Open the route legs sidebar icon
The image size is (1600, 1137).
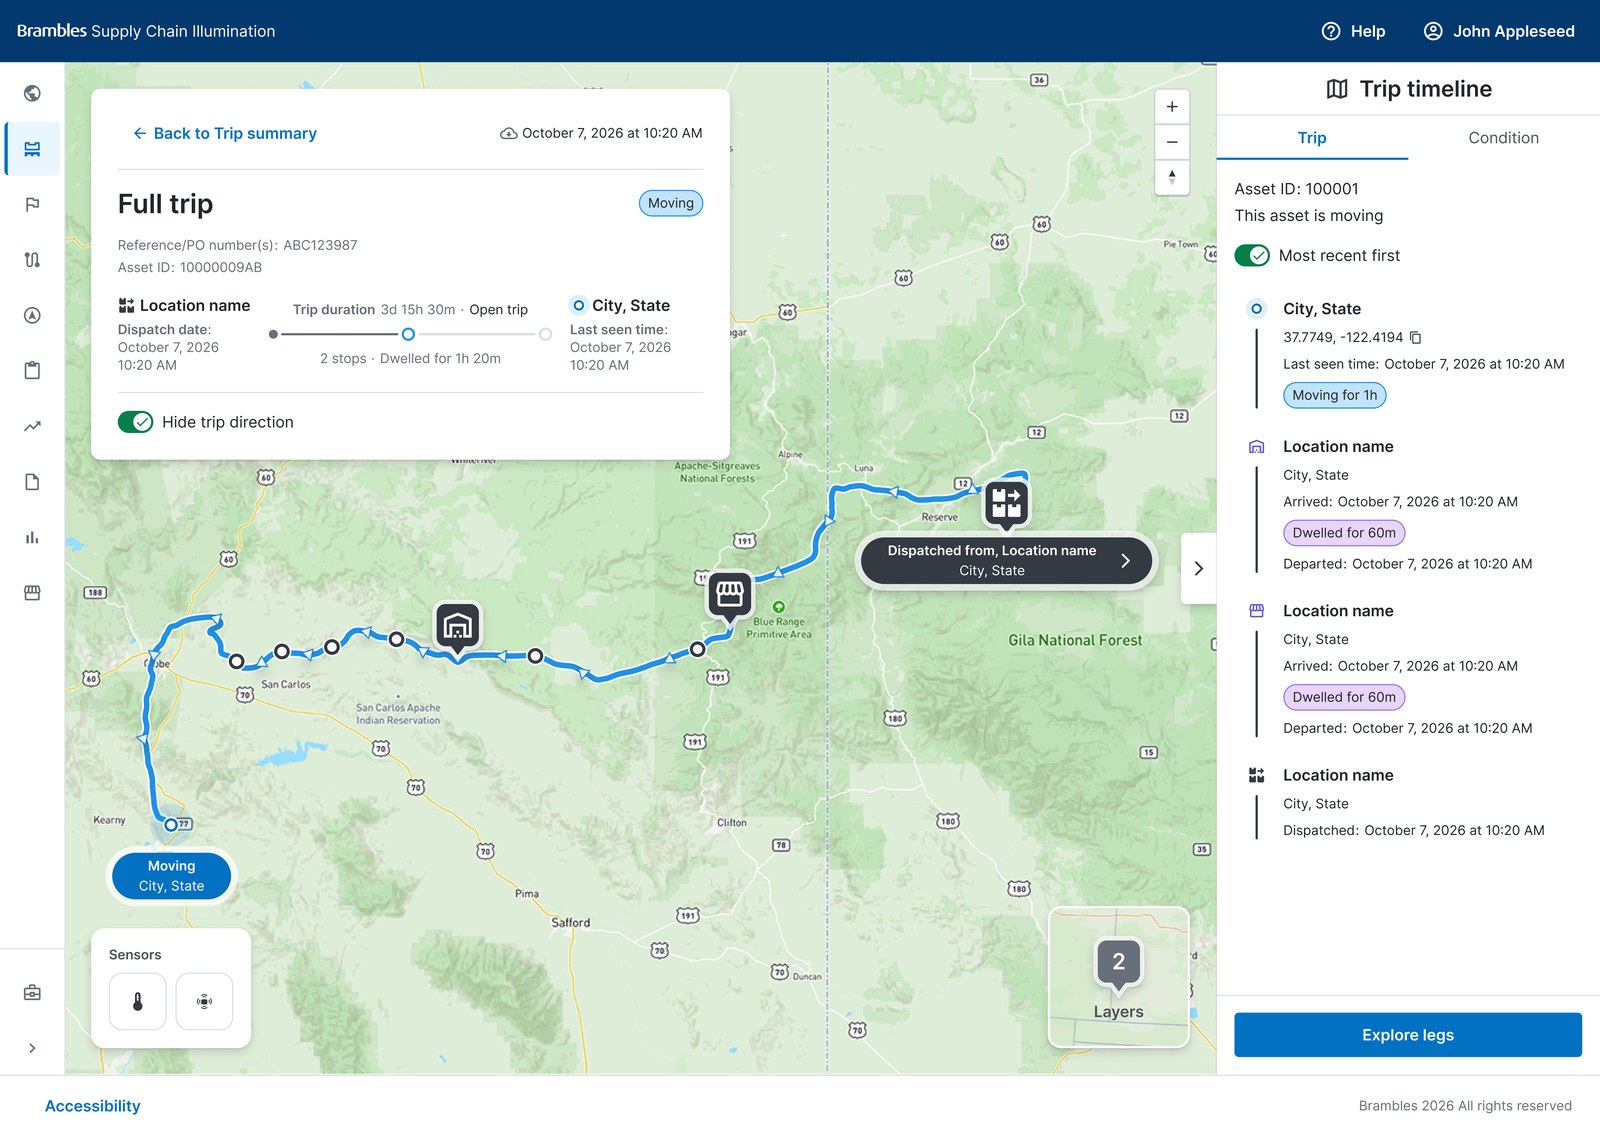pos(32,260)
